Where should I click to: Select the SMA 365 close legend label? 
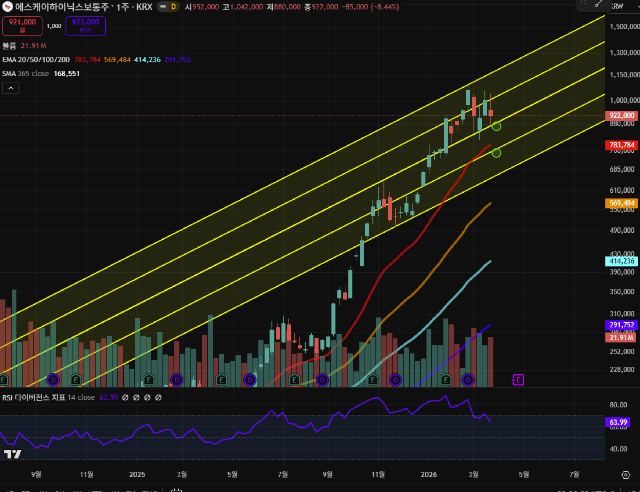click(25, 73)
